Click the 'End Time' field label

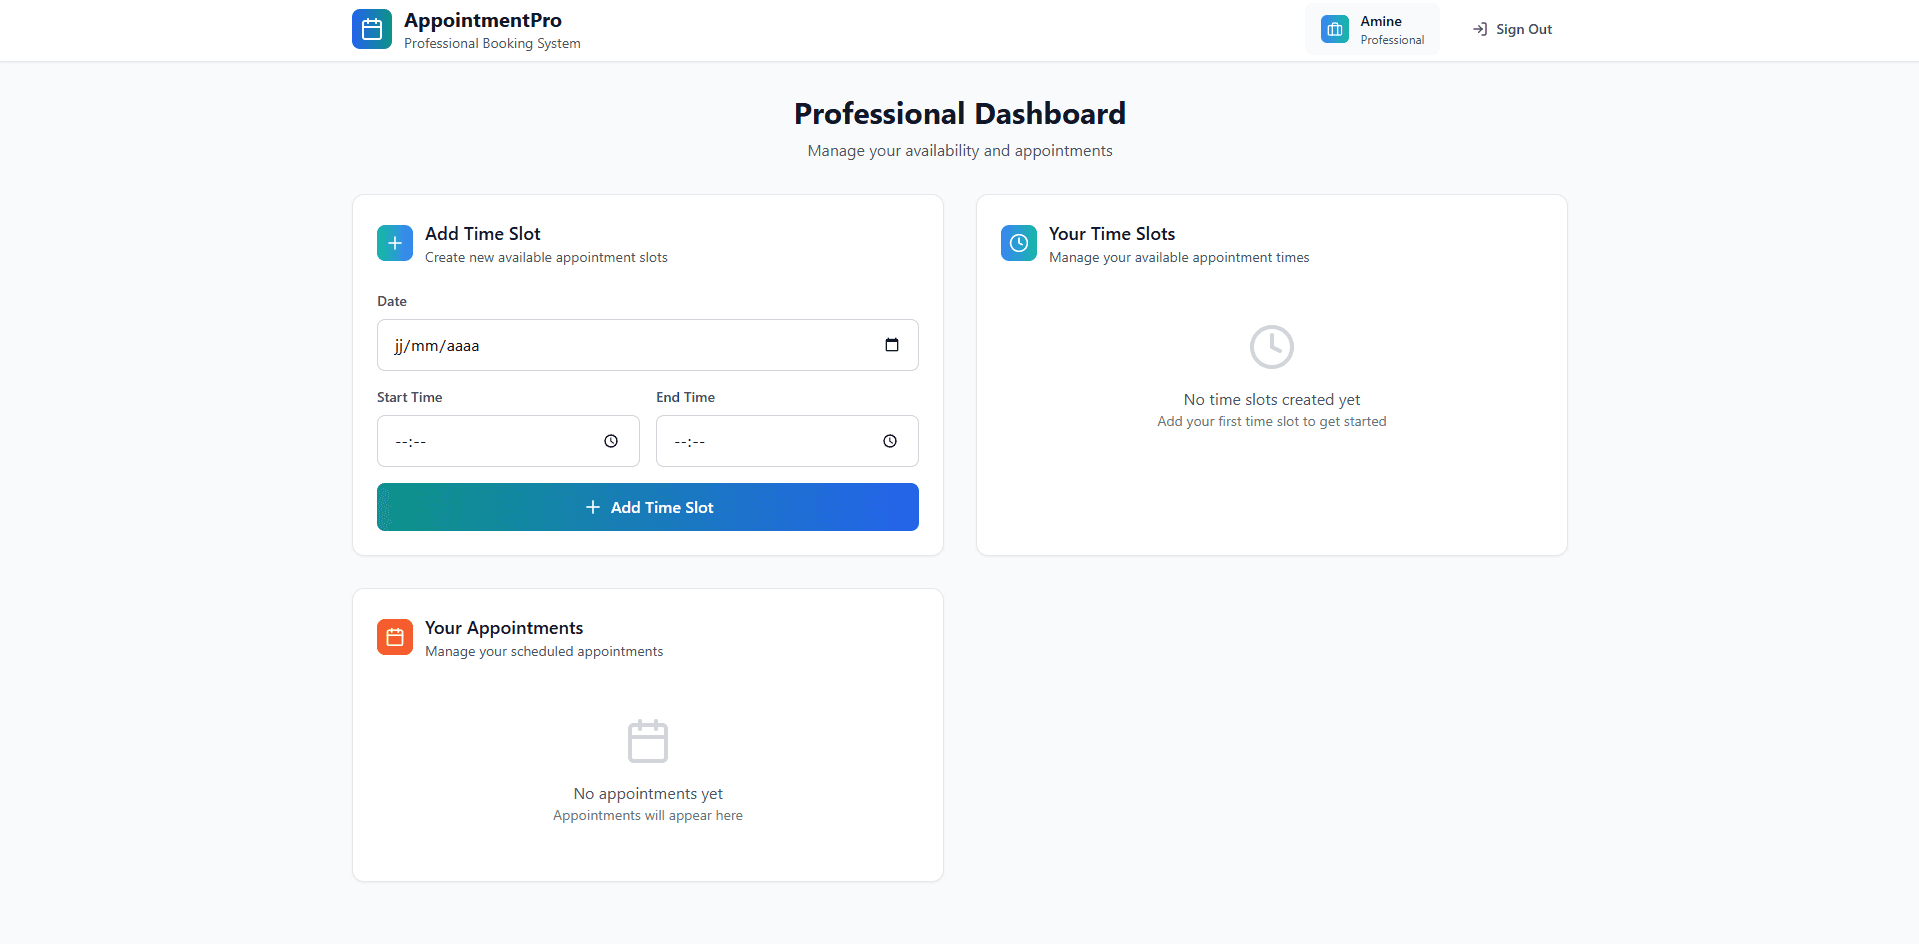(x=686, y=397)
